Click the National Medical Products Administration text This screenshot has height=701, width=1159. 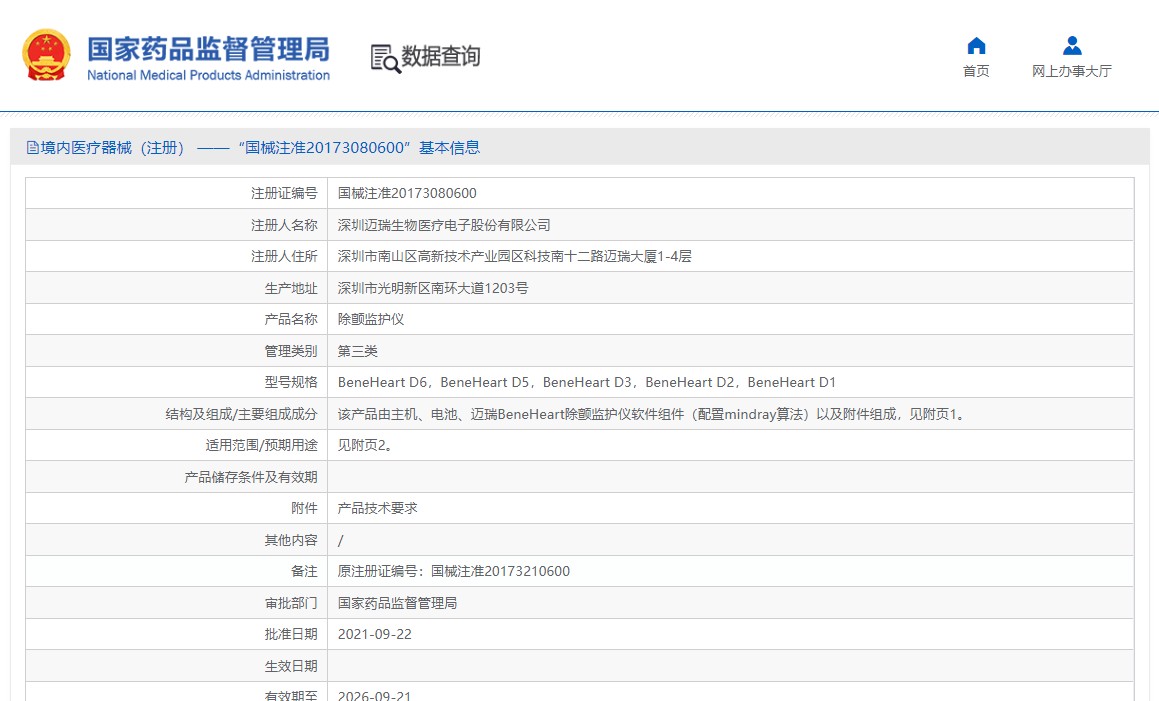(x=208, y=75)
